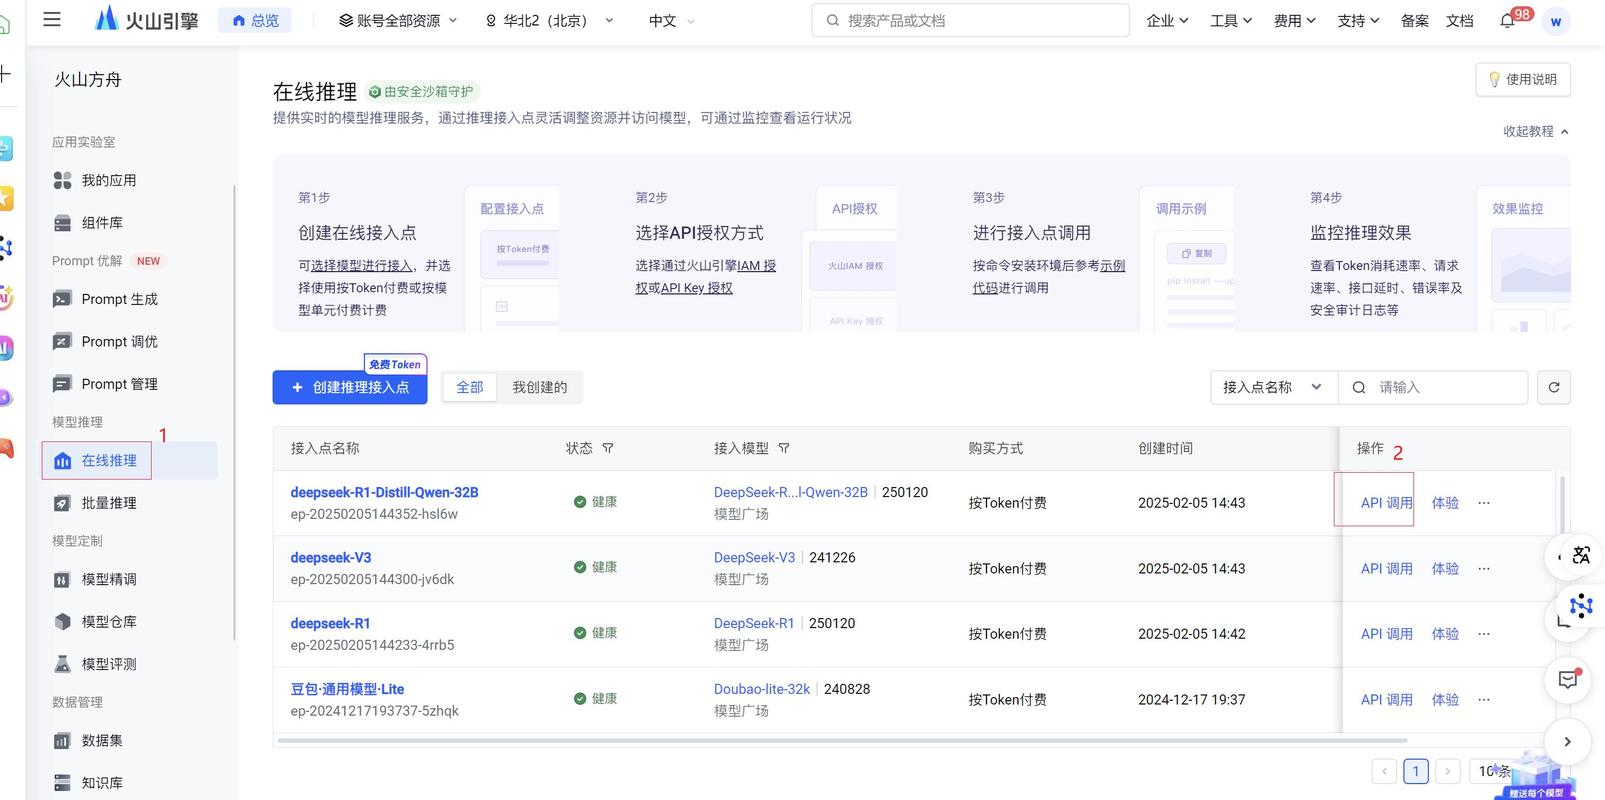
Task: Open more actions for deepseek-R1 row
Action: (1484, 634)
